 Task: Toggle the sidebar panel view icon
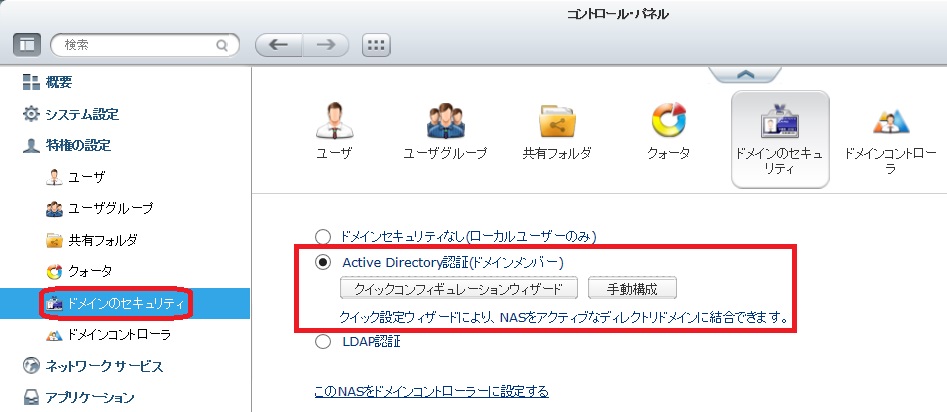click(27, 45)
